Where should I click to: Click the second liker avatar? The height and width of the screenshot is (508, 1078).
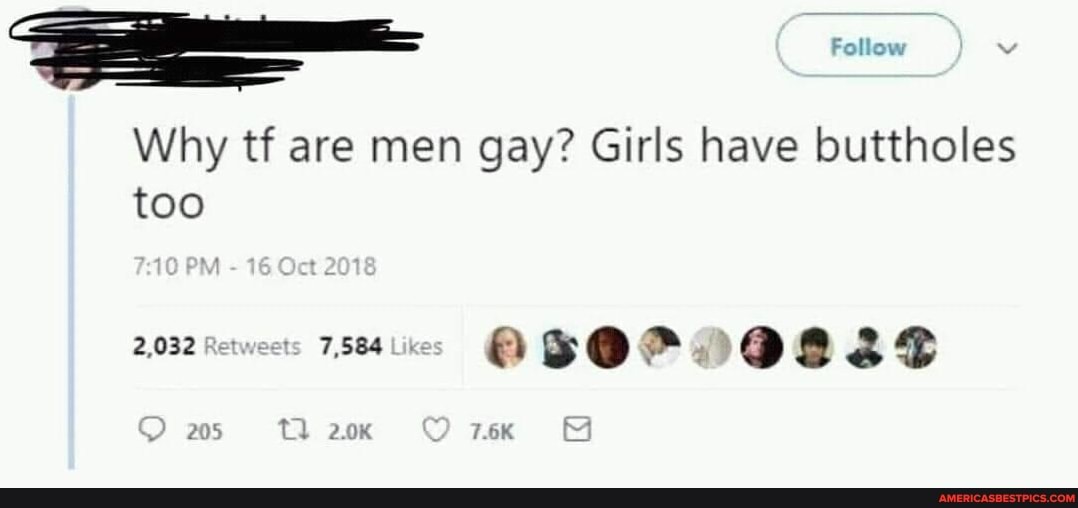[x=557, y=347]
